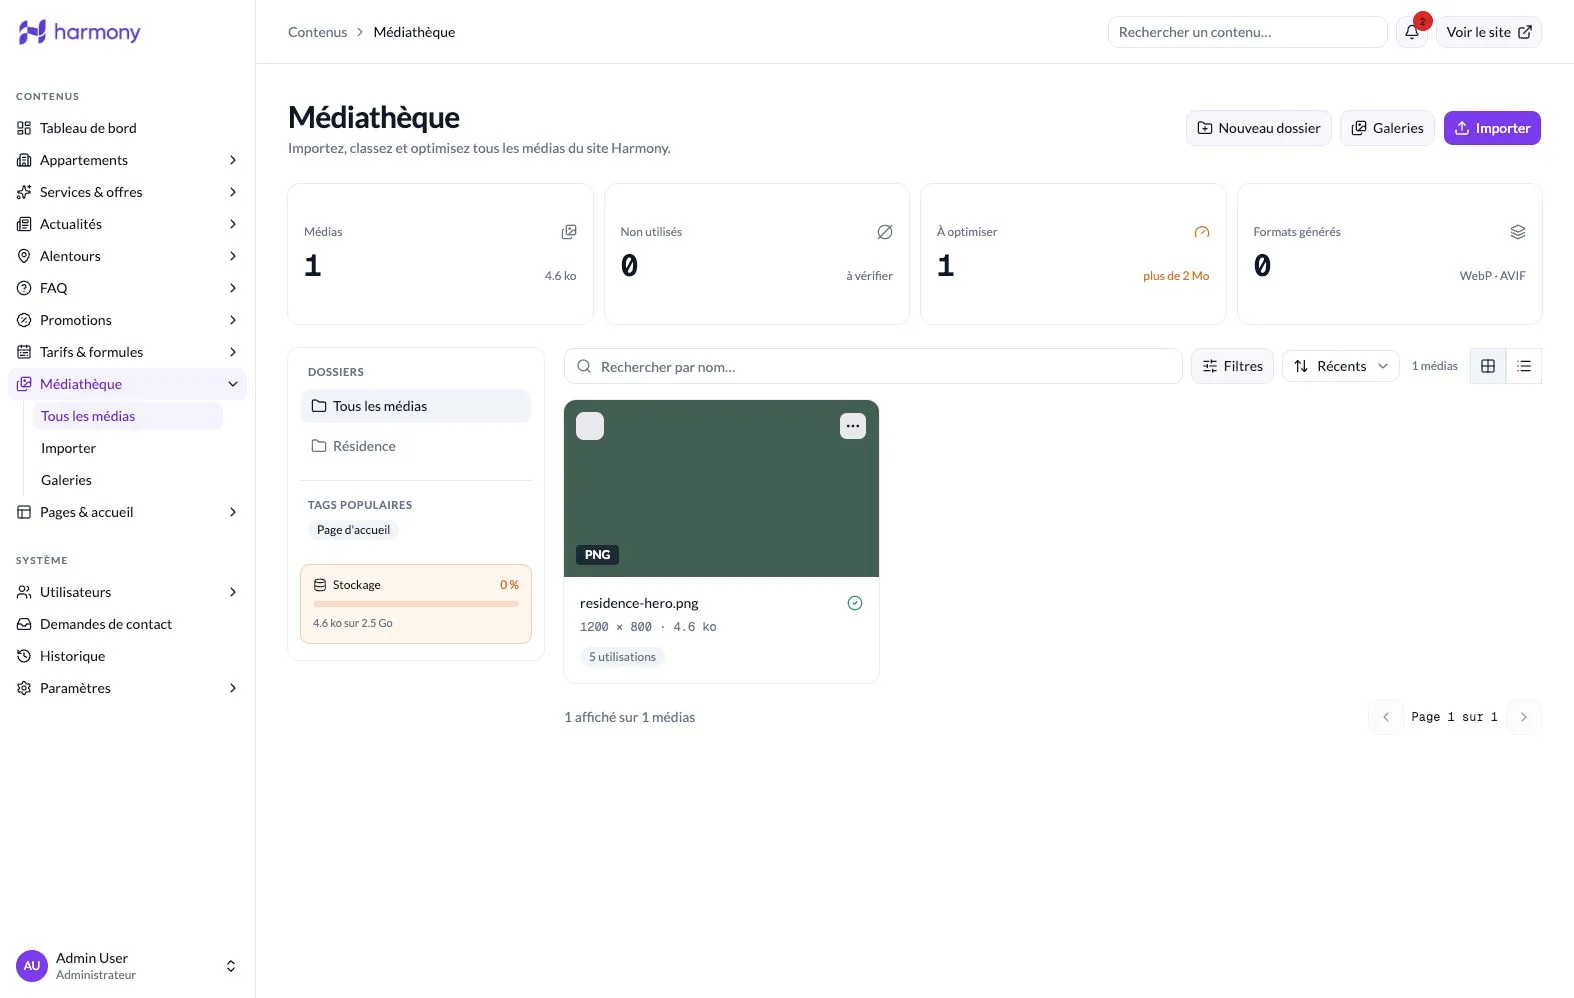Expand the Appartements menu
This screenshot has width=1574, height=998.
pos(233,160)
